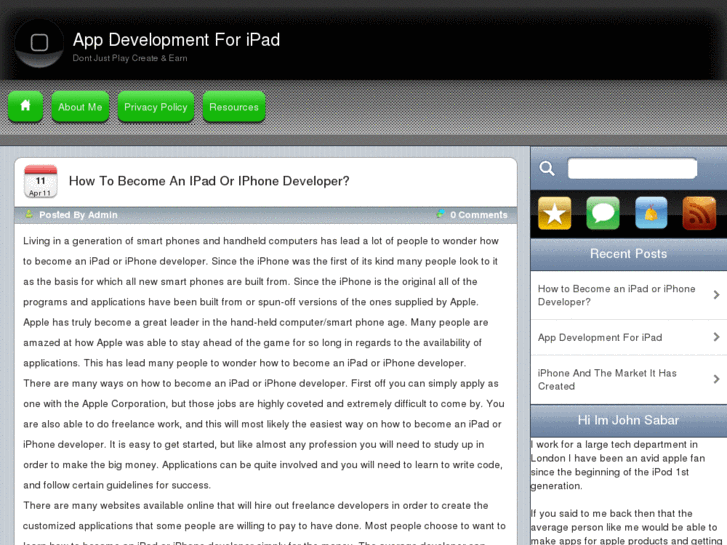Open the Resources page
The width and height of the screenshot is (727, 545).
point(234,107)
